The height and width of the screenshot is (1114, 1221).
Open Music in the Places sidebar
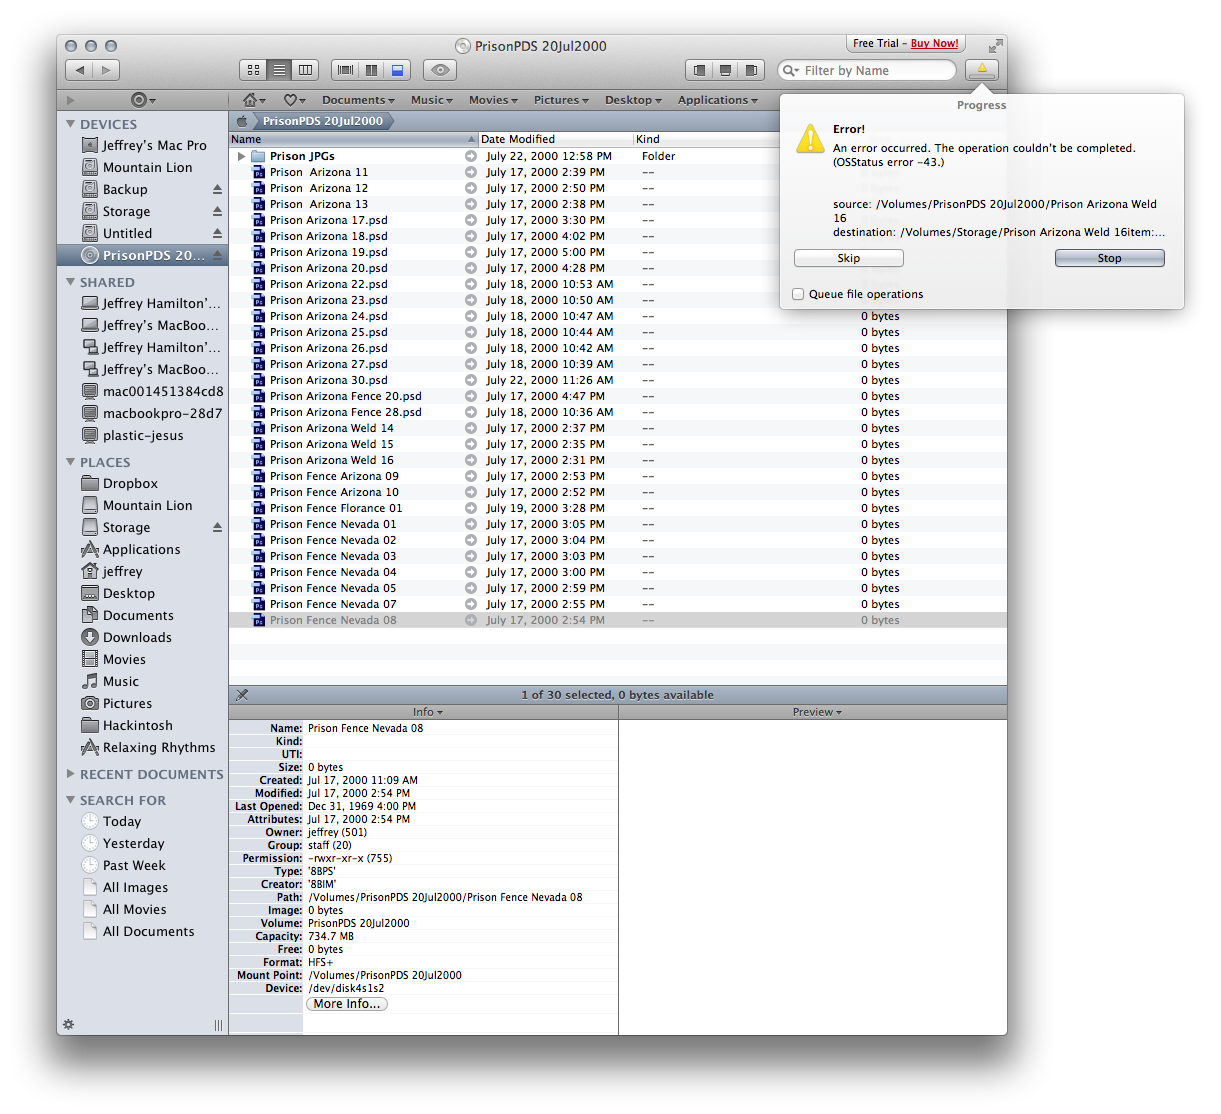tap(143, 681)
